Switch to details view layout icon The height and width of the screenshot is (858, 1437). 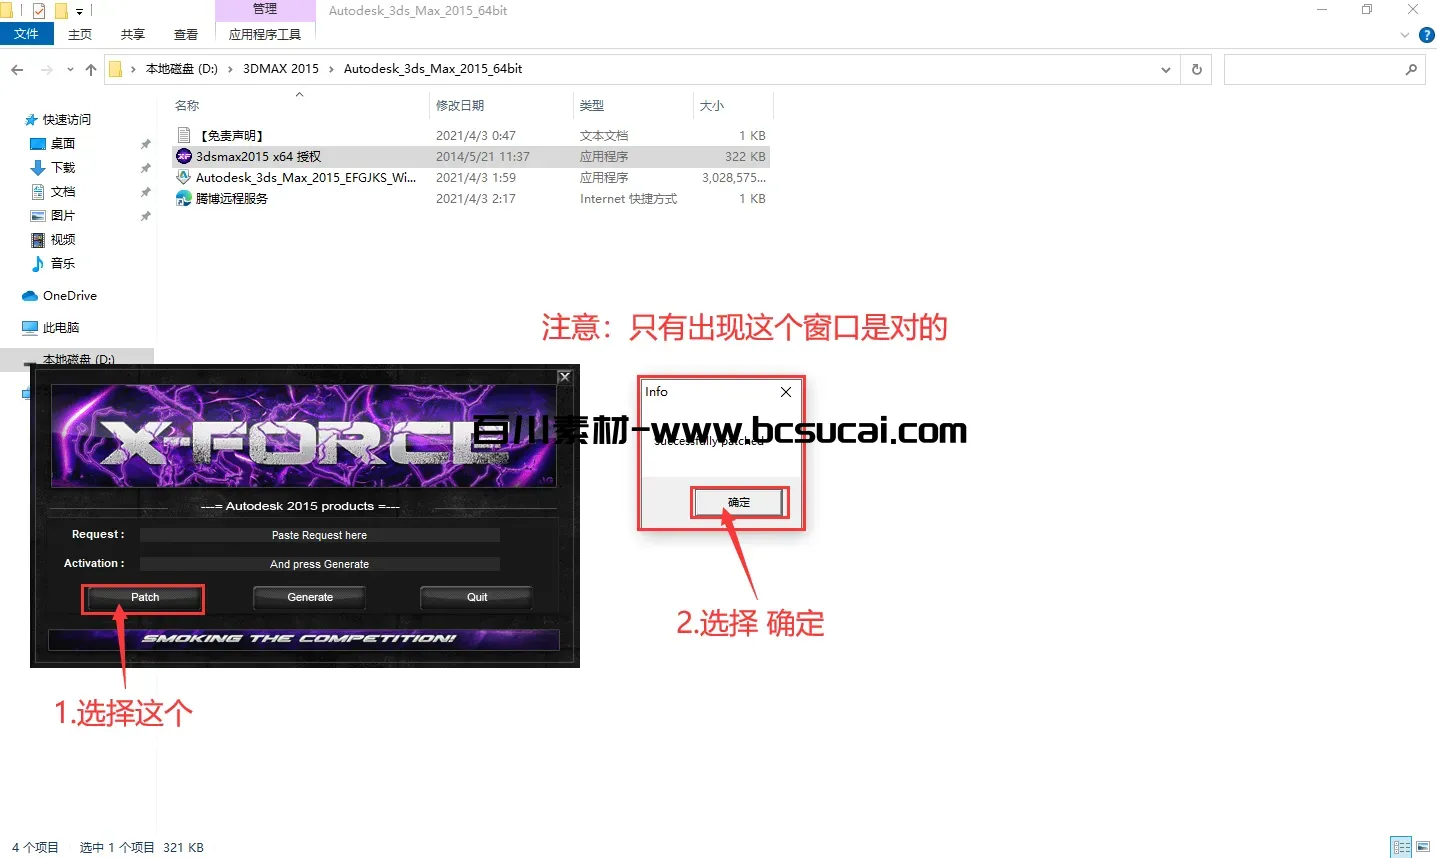1402,847
